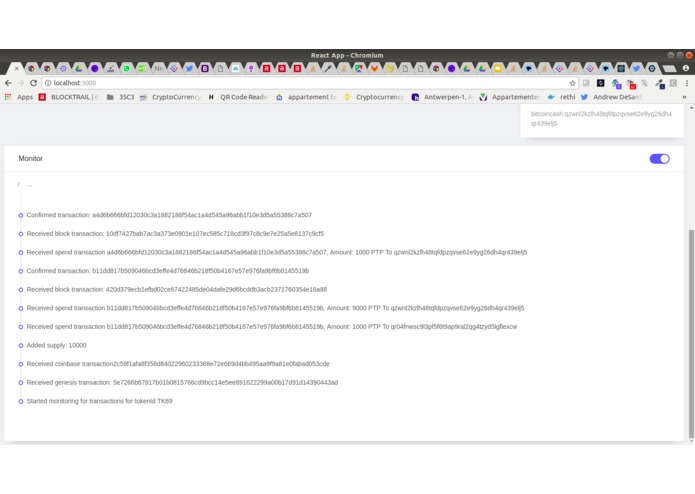This screenshot has height=494, width=695.
Task: Switch to the Bootstrap 'B' tab
Action: [x=205, y=68]
